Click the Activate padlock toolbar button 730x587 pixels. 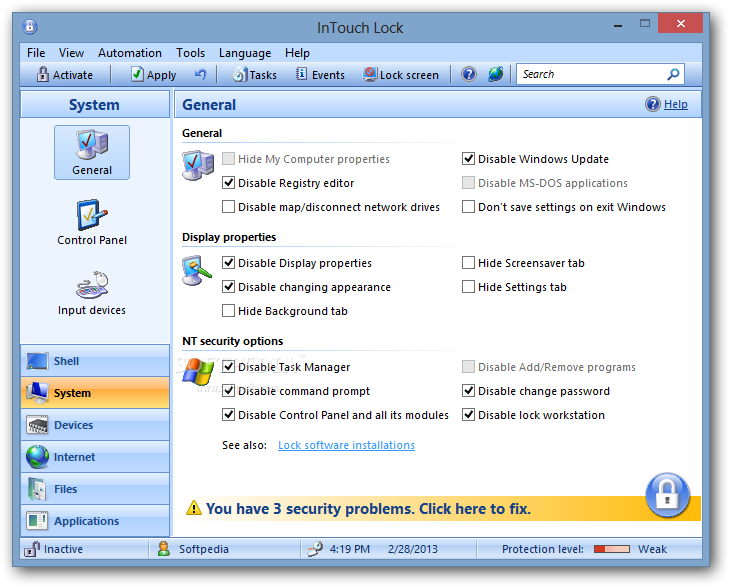pos(65,74)
